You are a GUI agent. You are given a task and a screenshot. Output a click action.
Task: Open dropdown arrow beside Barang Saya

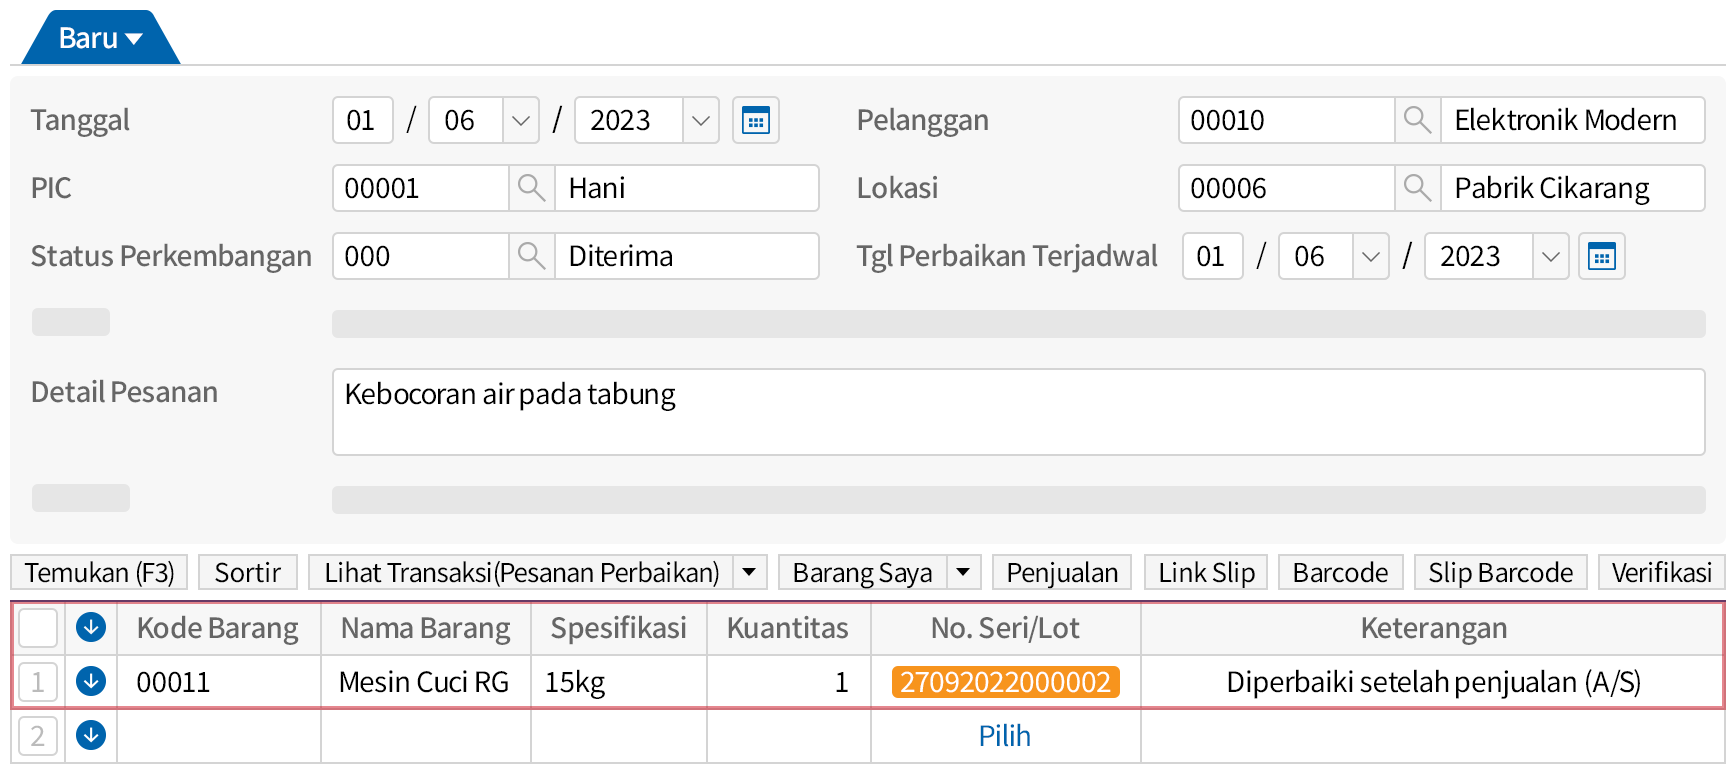pyautogui.click(x=963, y=573)
